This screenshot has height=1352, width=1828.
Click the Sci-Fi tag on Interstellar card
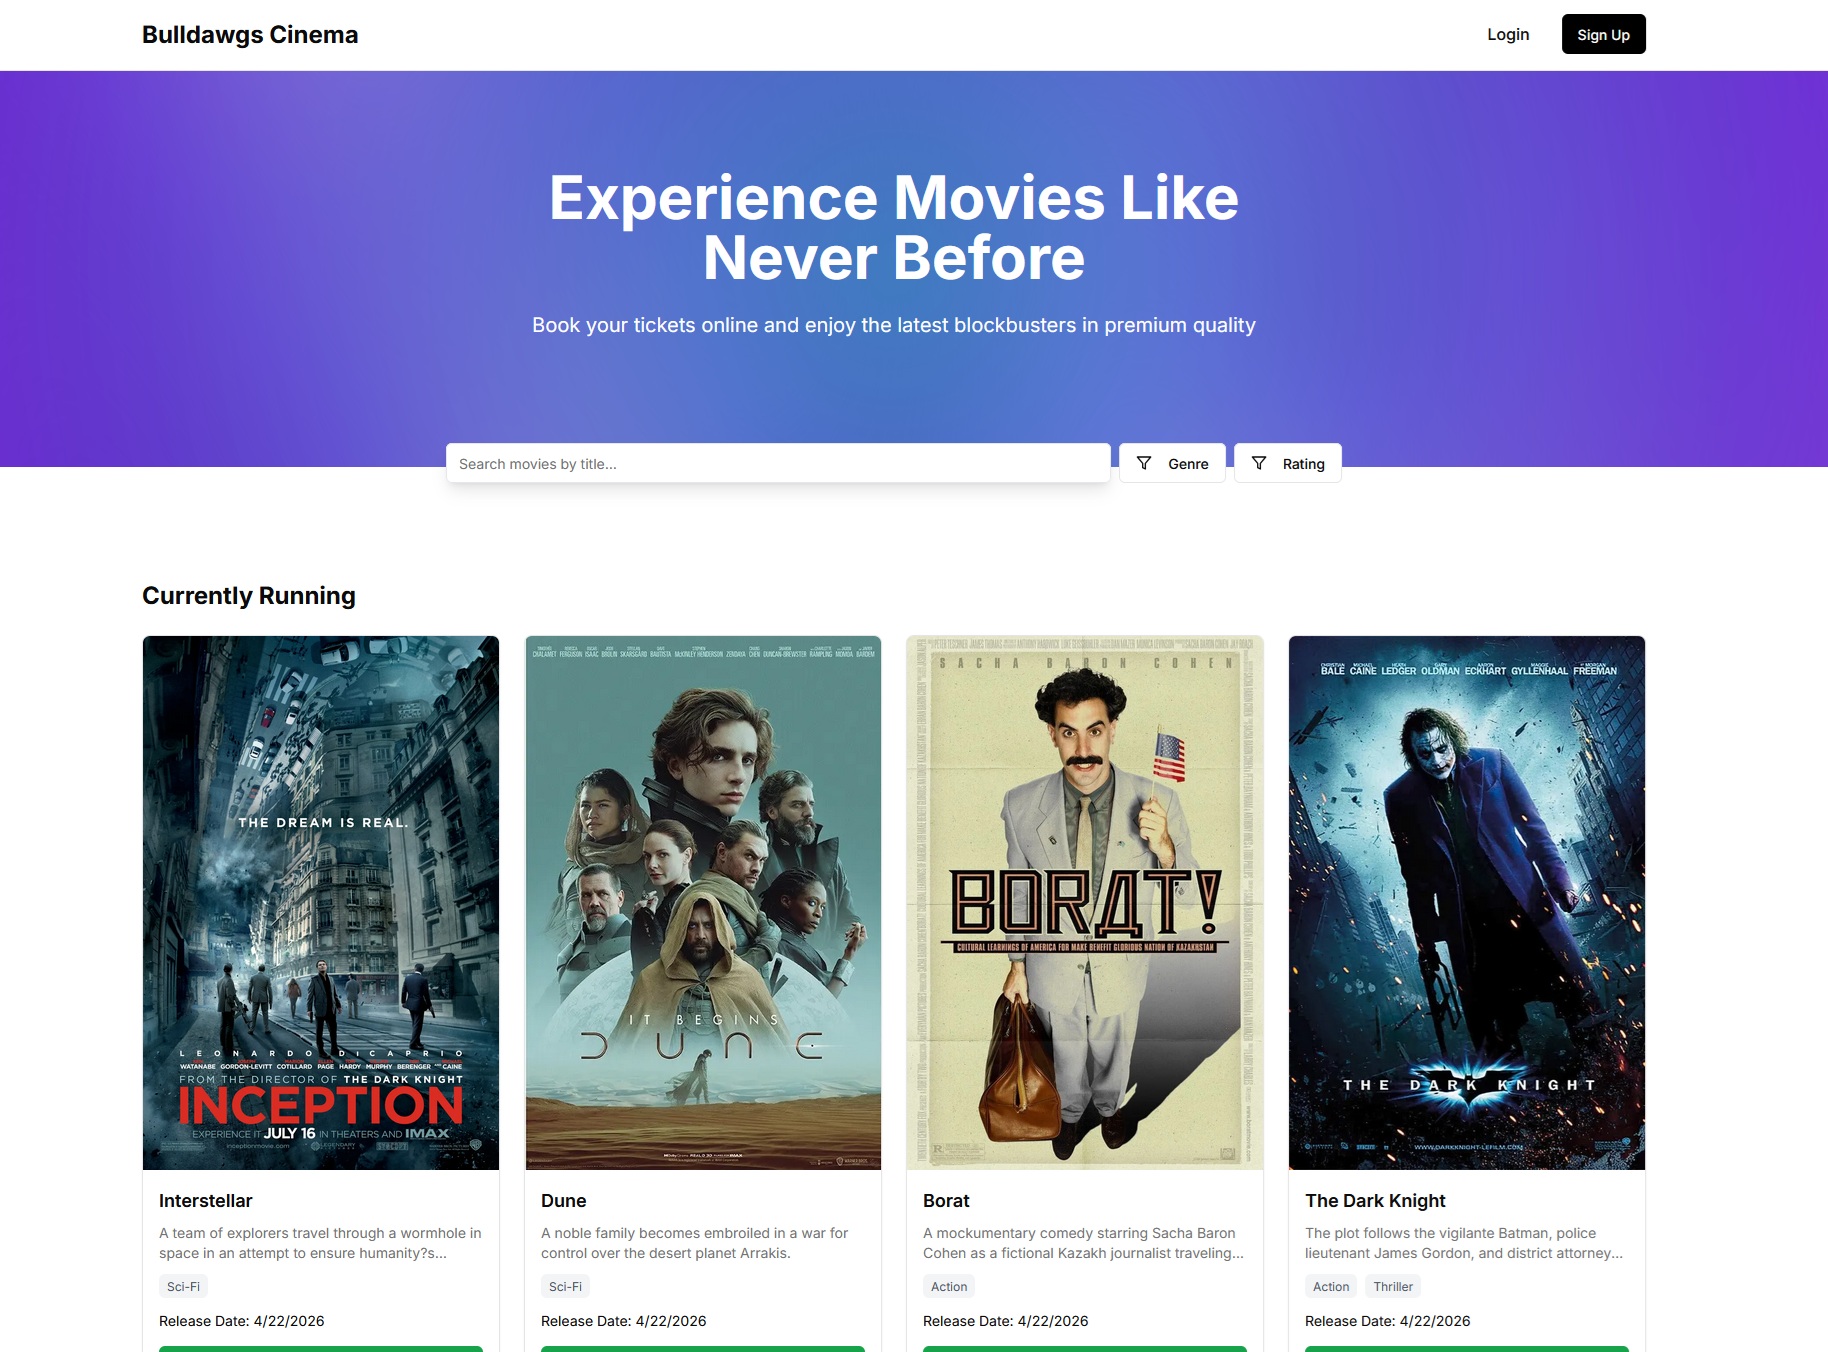[183, 1287]
